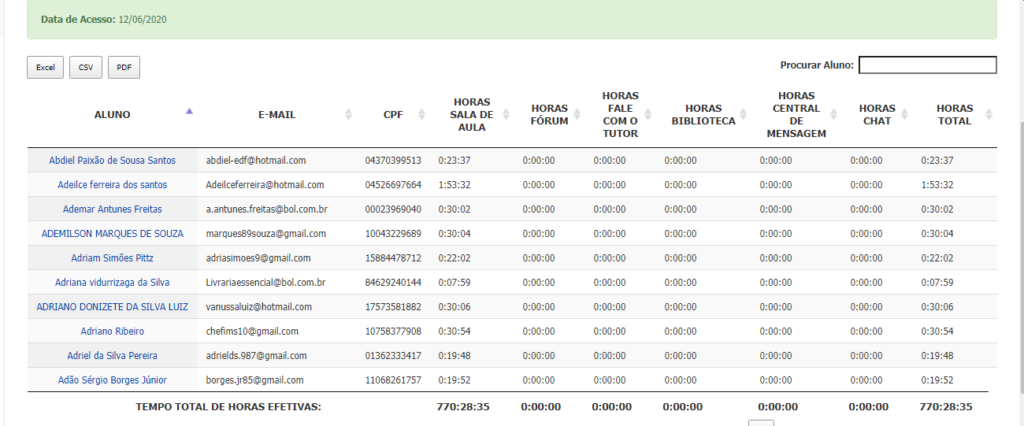1024x426 pixels.
Task: View Adão Sérgio Borges Júnior details
Action: pos(112,380)
